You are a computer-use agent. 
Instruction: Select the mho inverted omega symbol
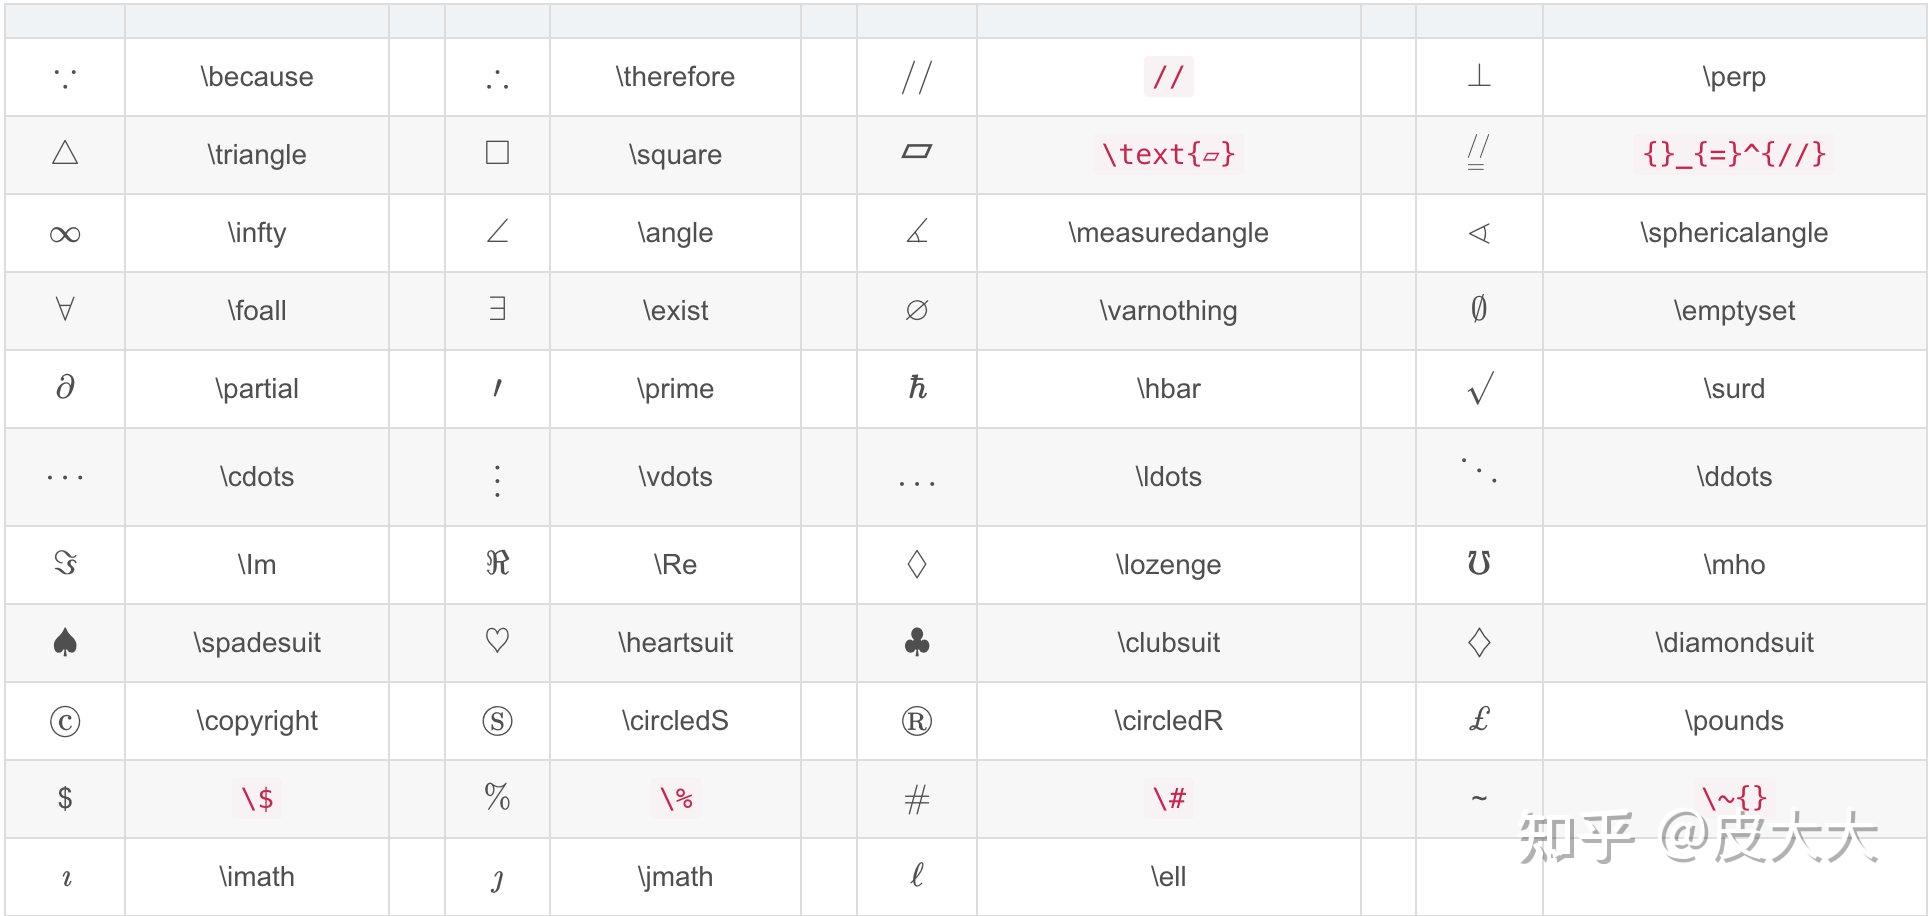[1479, 564]
